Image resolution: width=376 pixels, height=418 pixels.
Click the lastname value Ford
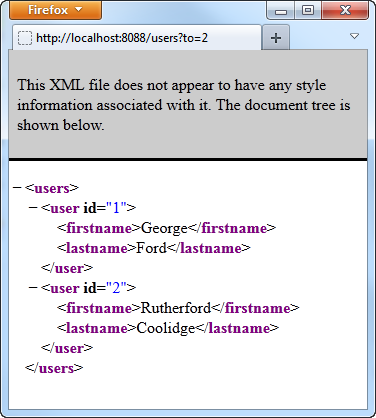pyautogui.click(x=151, y=248)
